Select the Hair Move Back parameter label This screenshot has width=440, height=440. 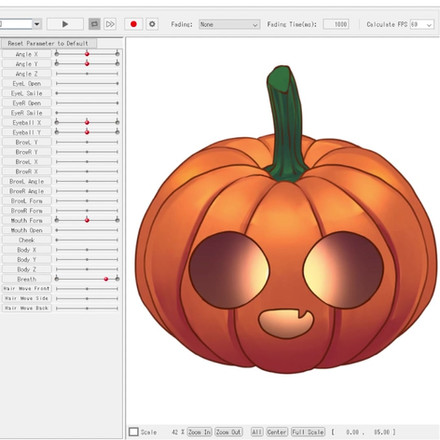point(27,308)
